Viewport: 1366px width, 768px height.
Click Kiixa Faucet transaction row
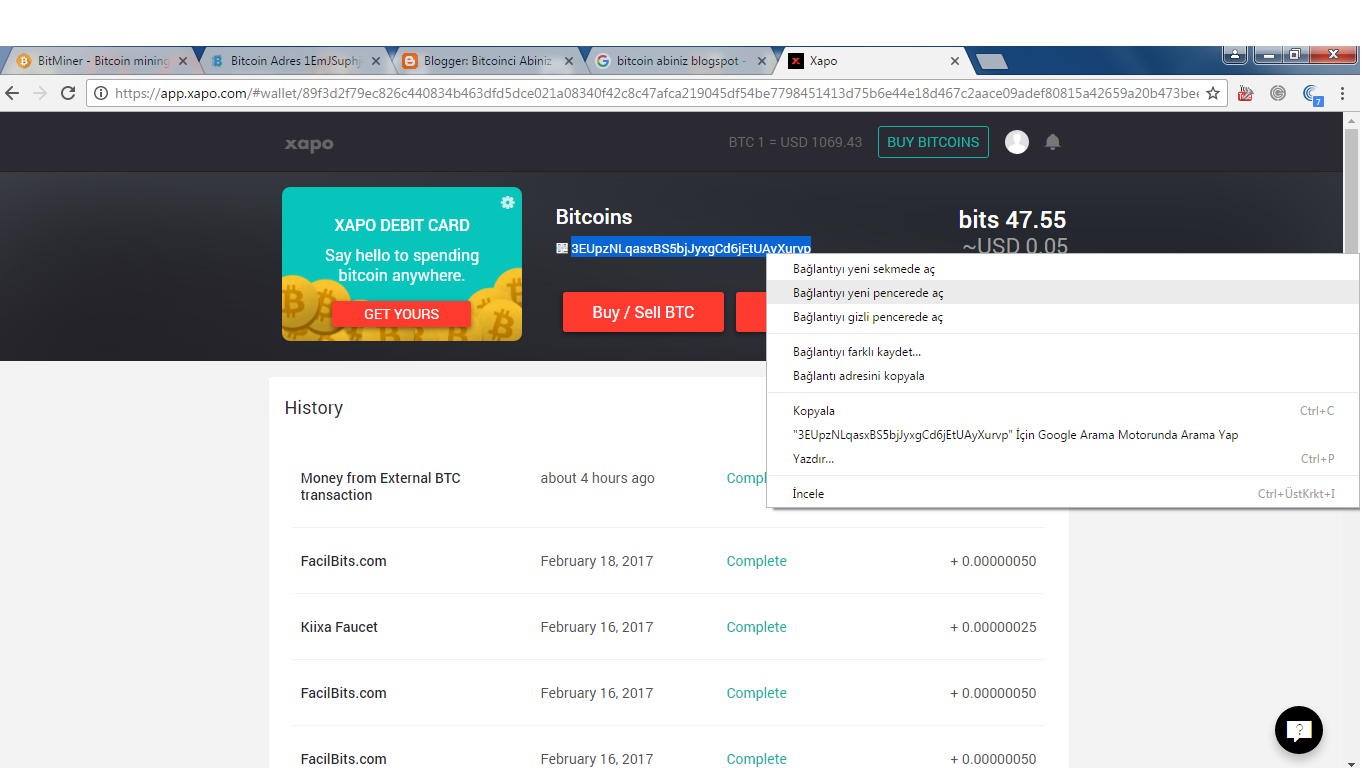point(668,627)
